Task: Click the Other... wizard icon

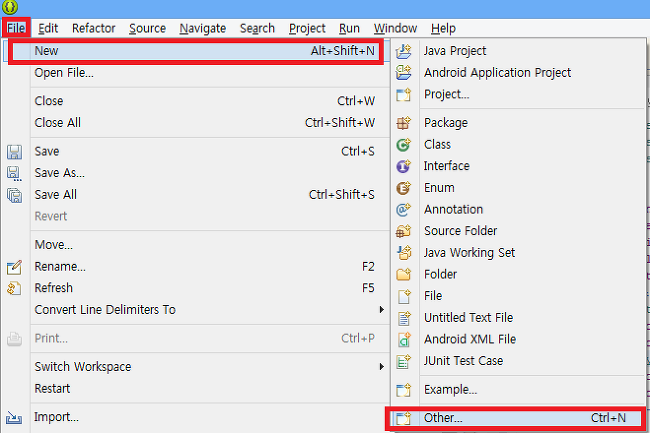Action: [x=403, y=418]
